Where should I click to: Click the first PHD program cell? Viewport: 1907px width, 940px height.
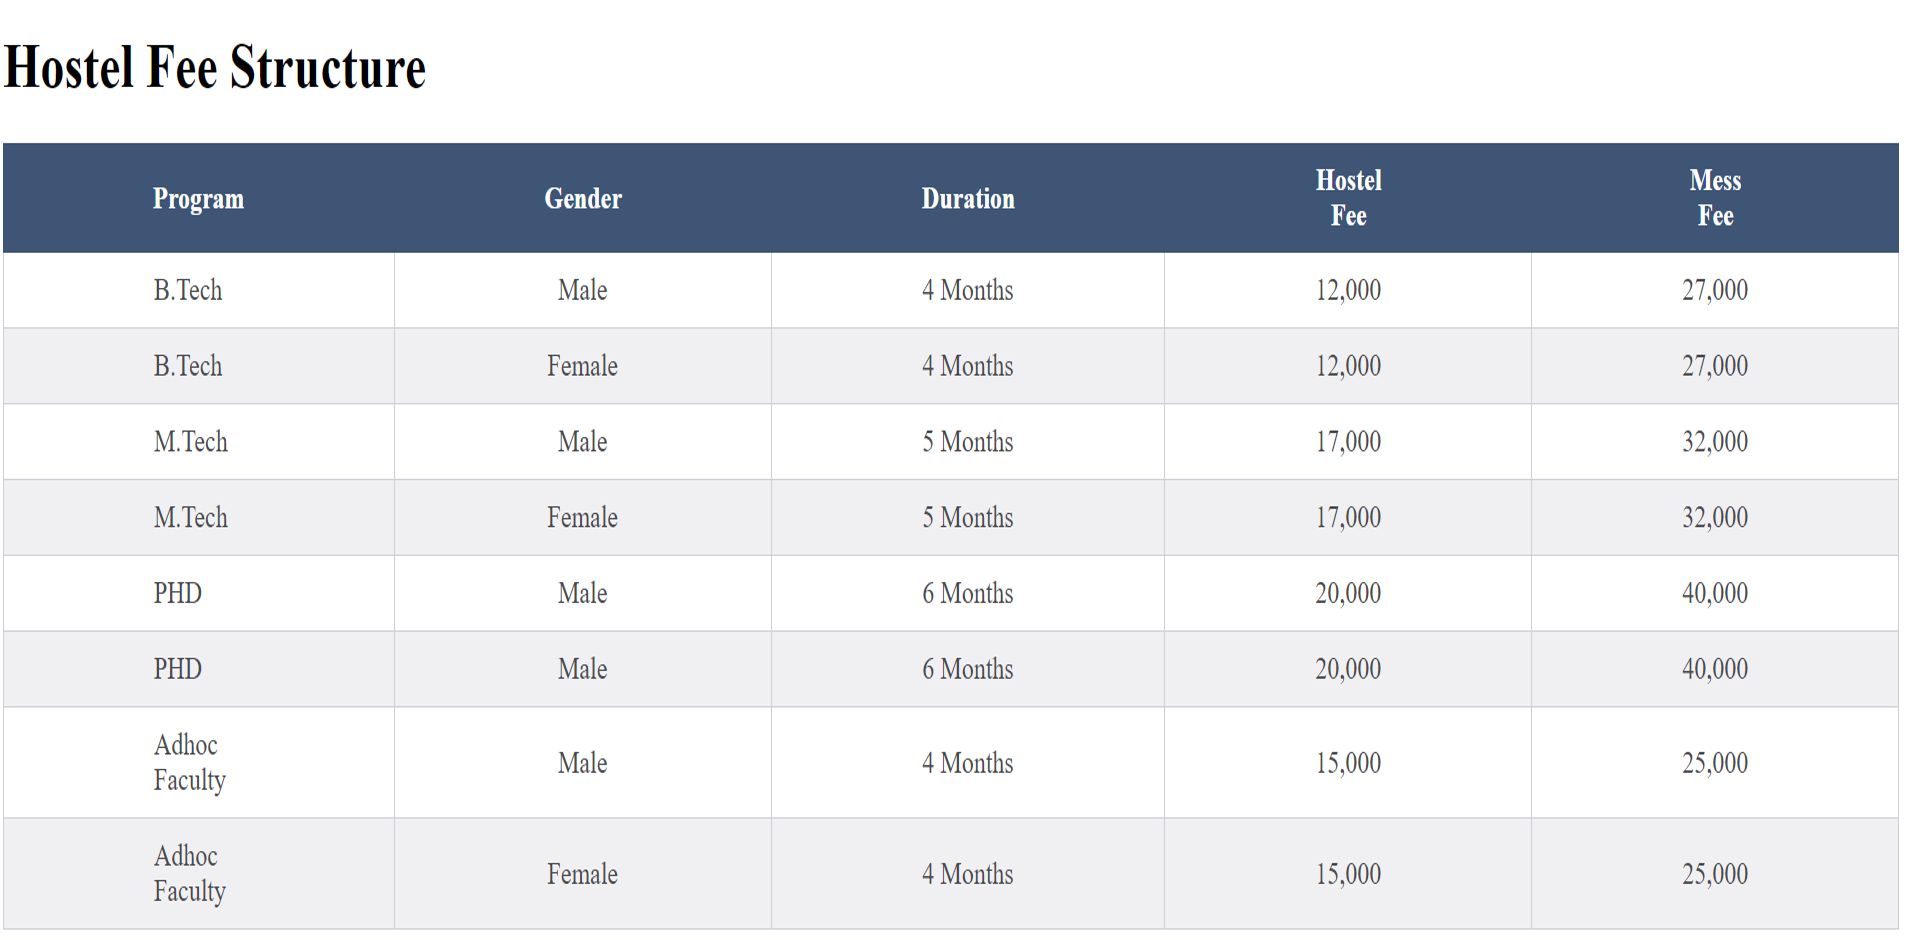[x=178, y=594]
